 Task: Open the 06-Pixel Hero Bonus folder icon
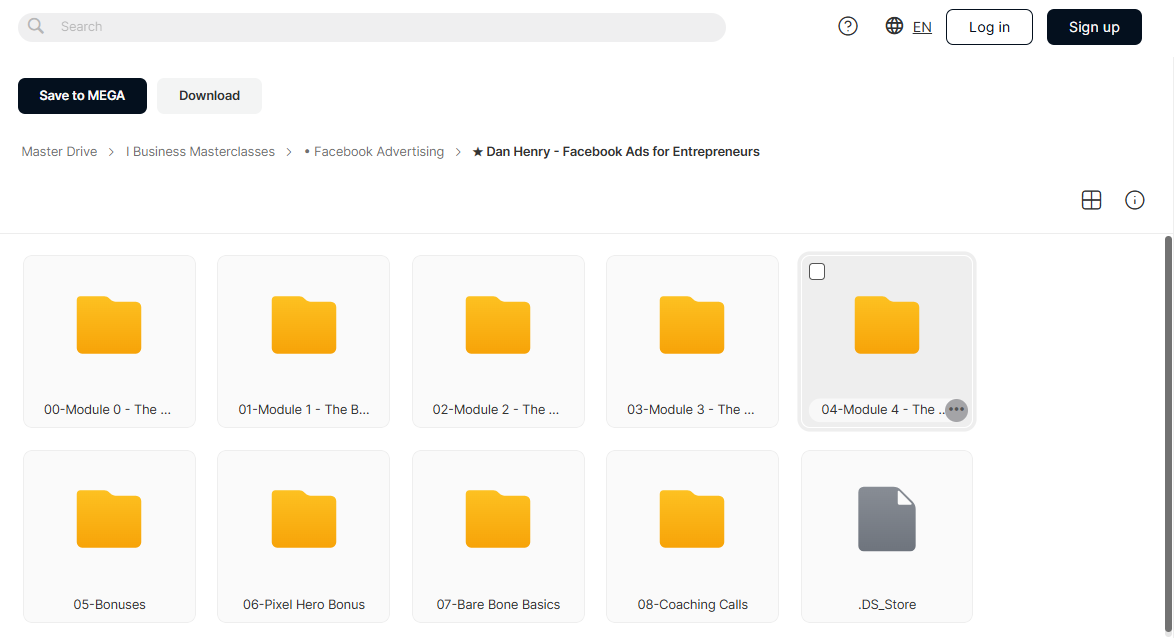[x=303, y=519]
